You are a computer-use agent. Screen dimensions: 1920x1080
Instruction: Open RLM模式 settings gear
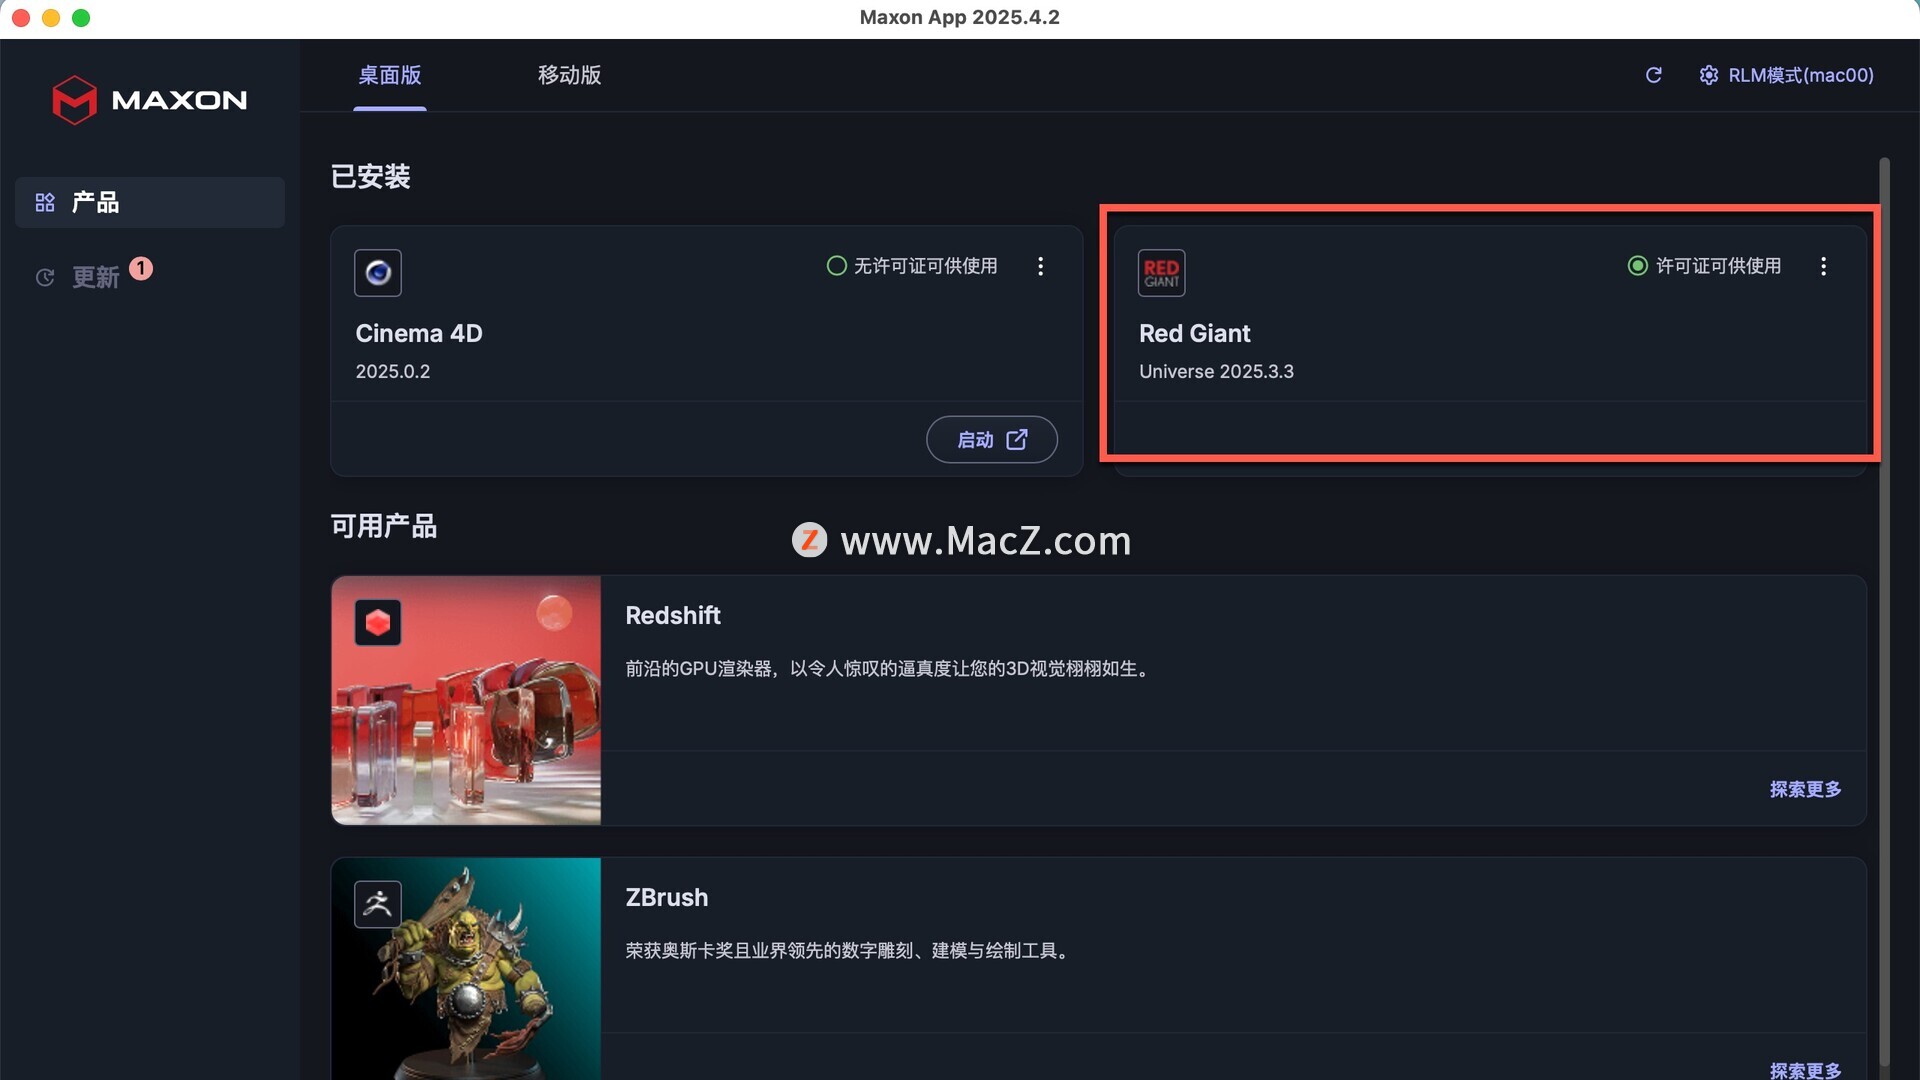(1708, 75)
